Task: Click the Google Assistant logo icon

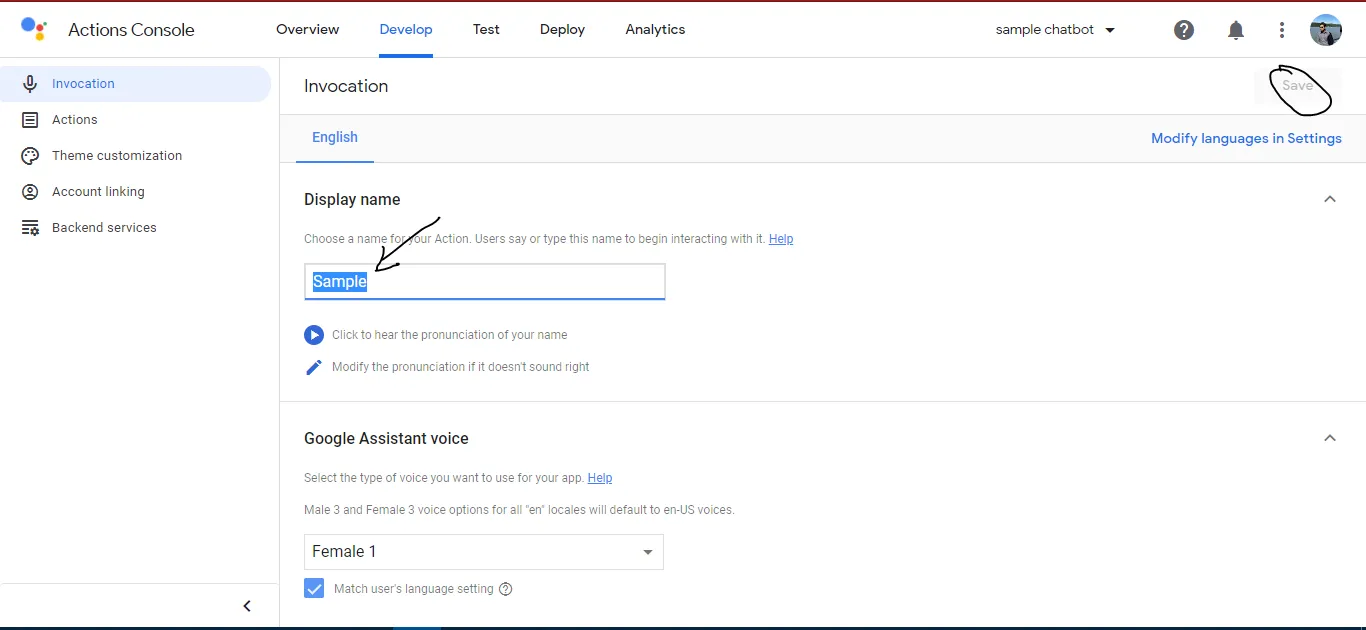Action: pos(34,28)
